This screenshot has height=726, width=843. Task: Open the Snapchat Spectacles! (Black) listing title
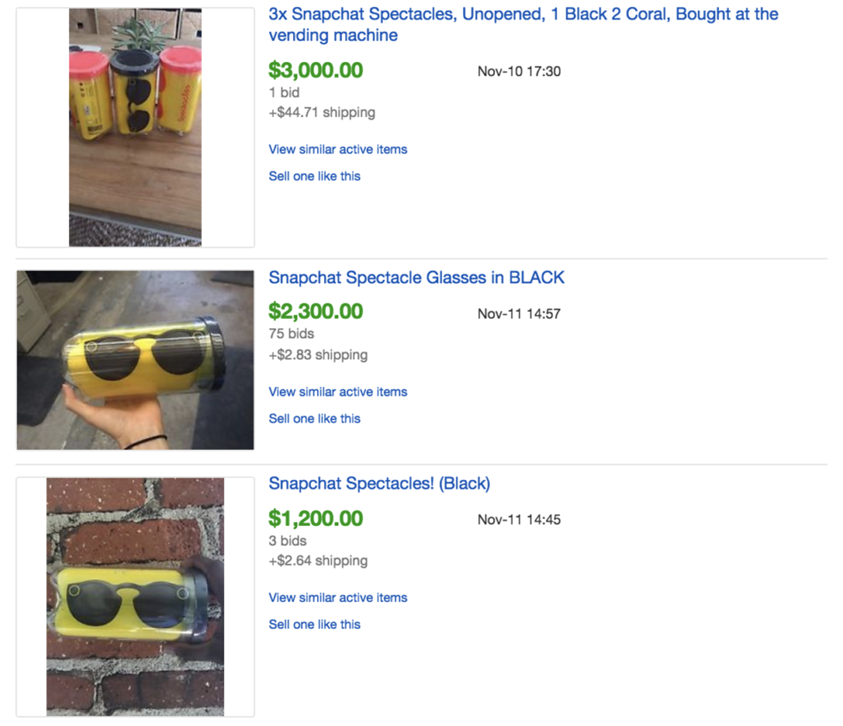pos(379,484)
